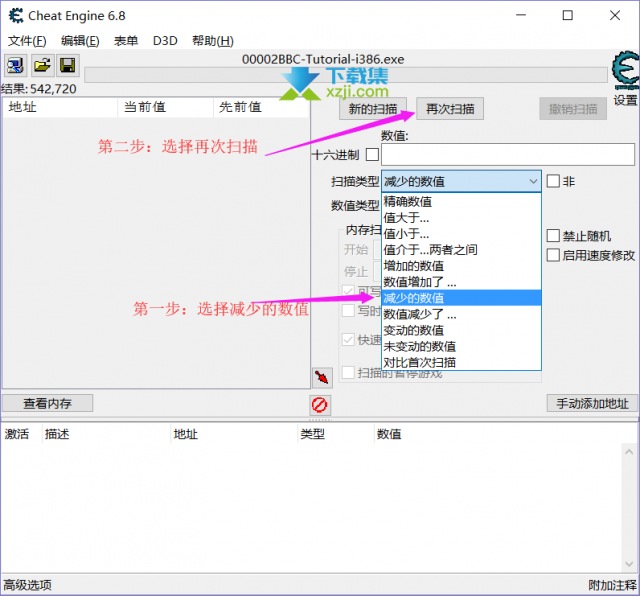Open the D3D menu

click(165, 41)
